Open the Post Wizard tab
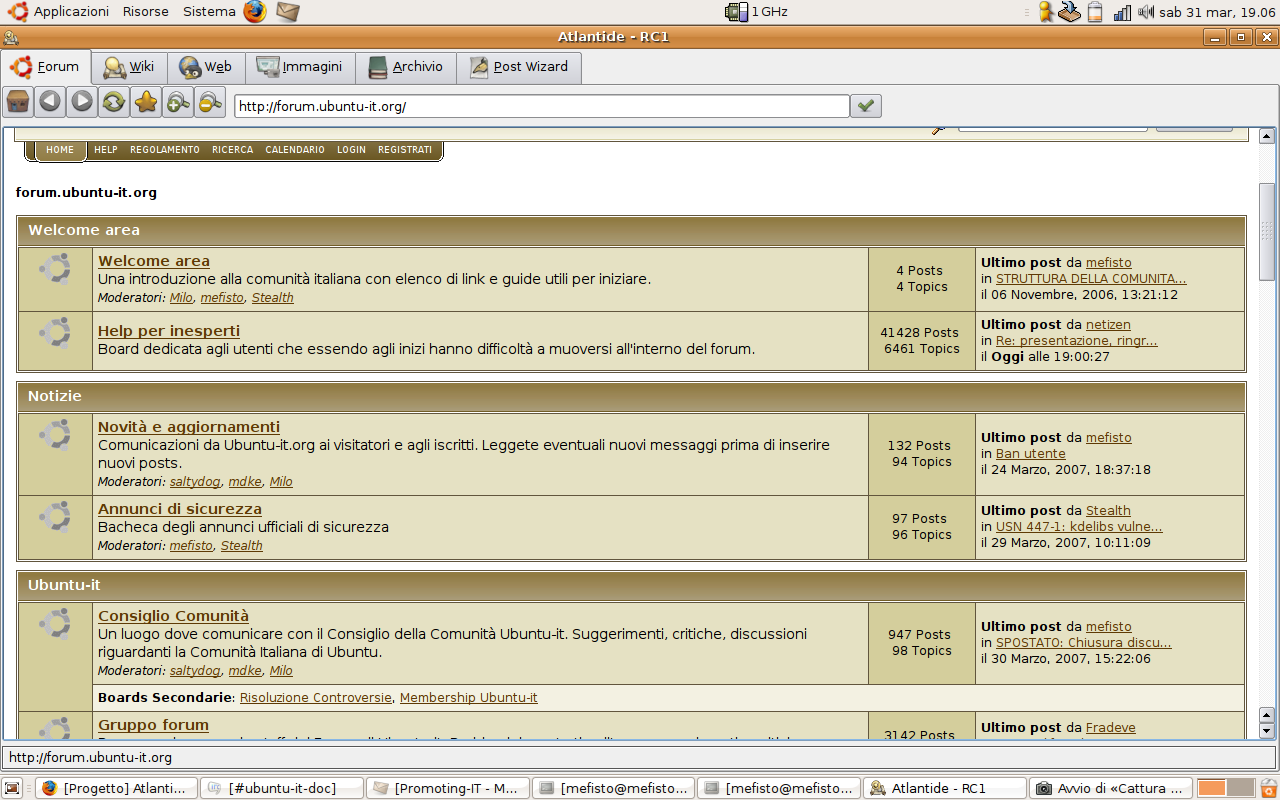This screenshot has width=1280, height=800. 519,67
